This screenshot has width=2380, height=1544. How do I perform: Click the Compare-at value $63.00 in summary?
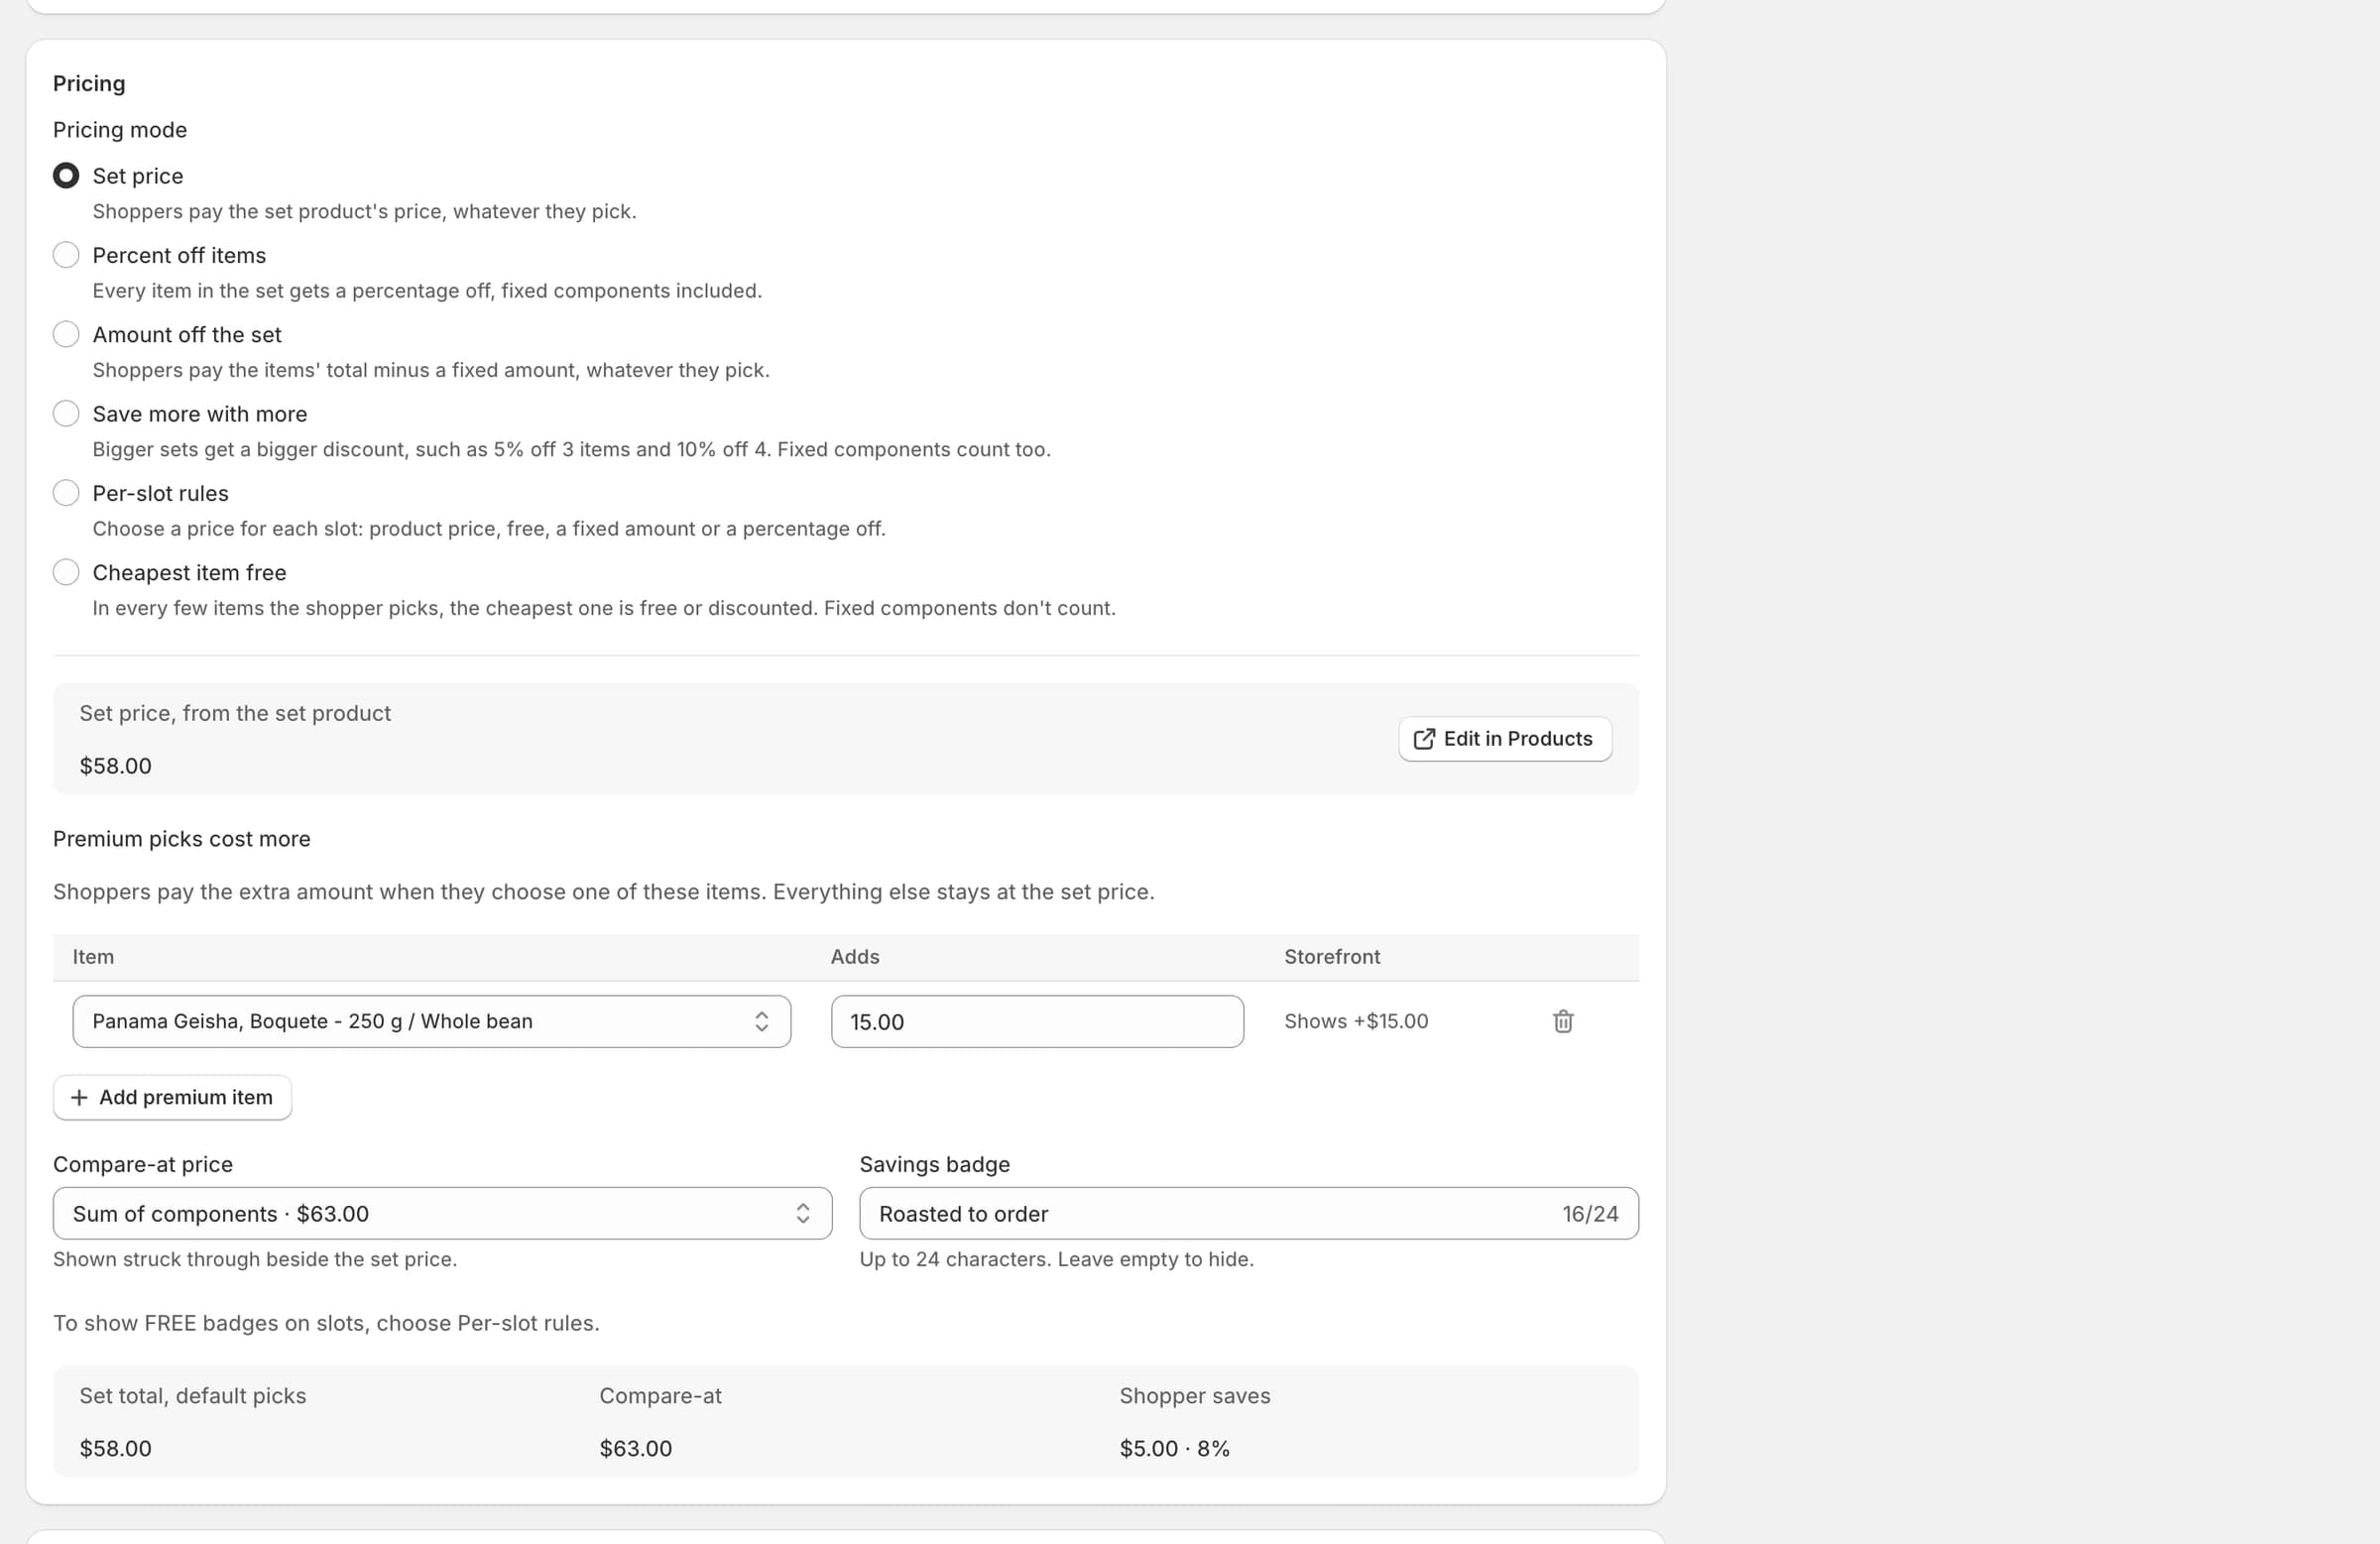[635, 1448]
